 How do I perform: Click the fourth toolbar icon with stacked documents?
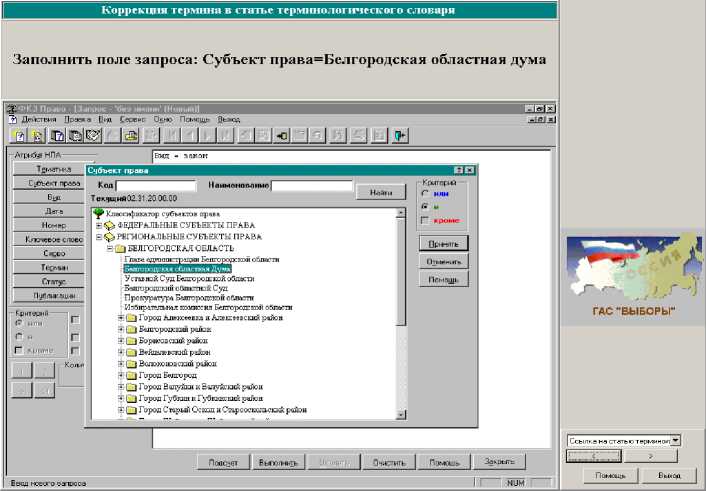point(75,136)
